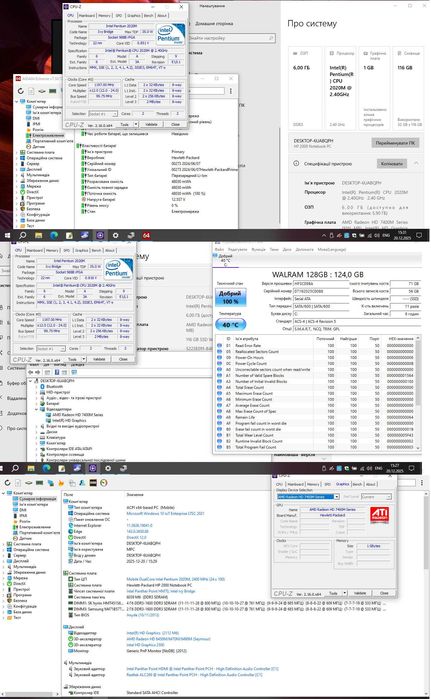Click flame stability test icon in AIDA64 summary toolbar
Viewport: 431px width, 699px height.
click(61, 483)
